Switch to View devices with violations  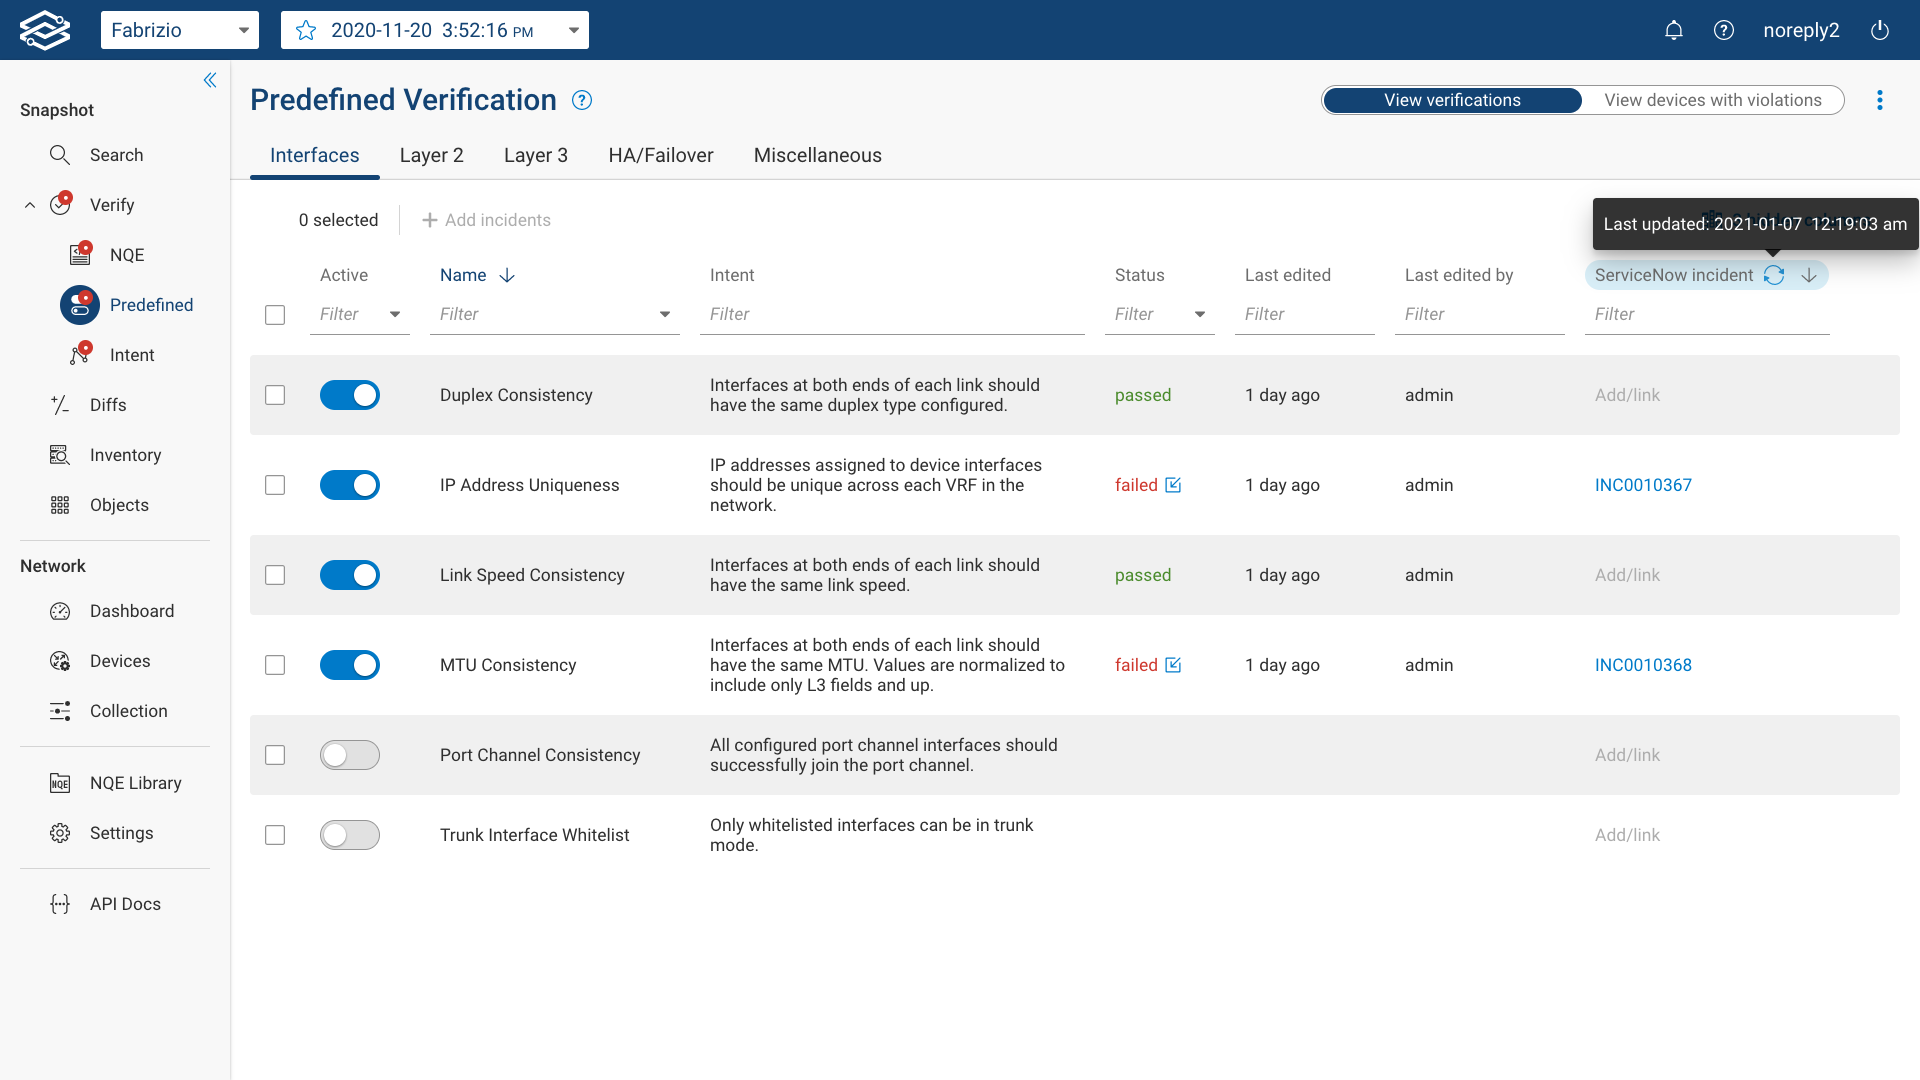tap(1712, 100)
